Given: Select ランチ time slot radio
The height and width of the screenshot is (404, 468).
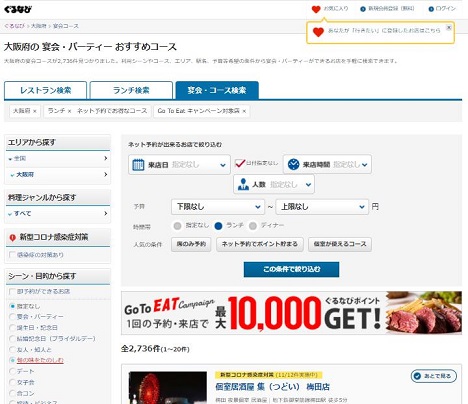Looking at the screenshot, I should coord(218,226).
